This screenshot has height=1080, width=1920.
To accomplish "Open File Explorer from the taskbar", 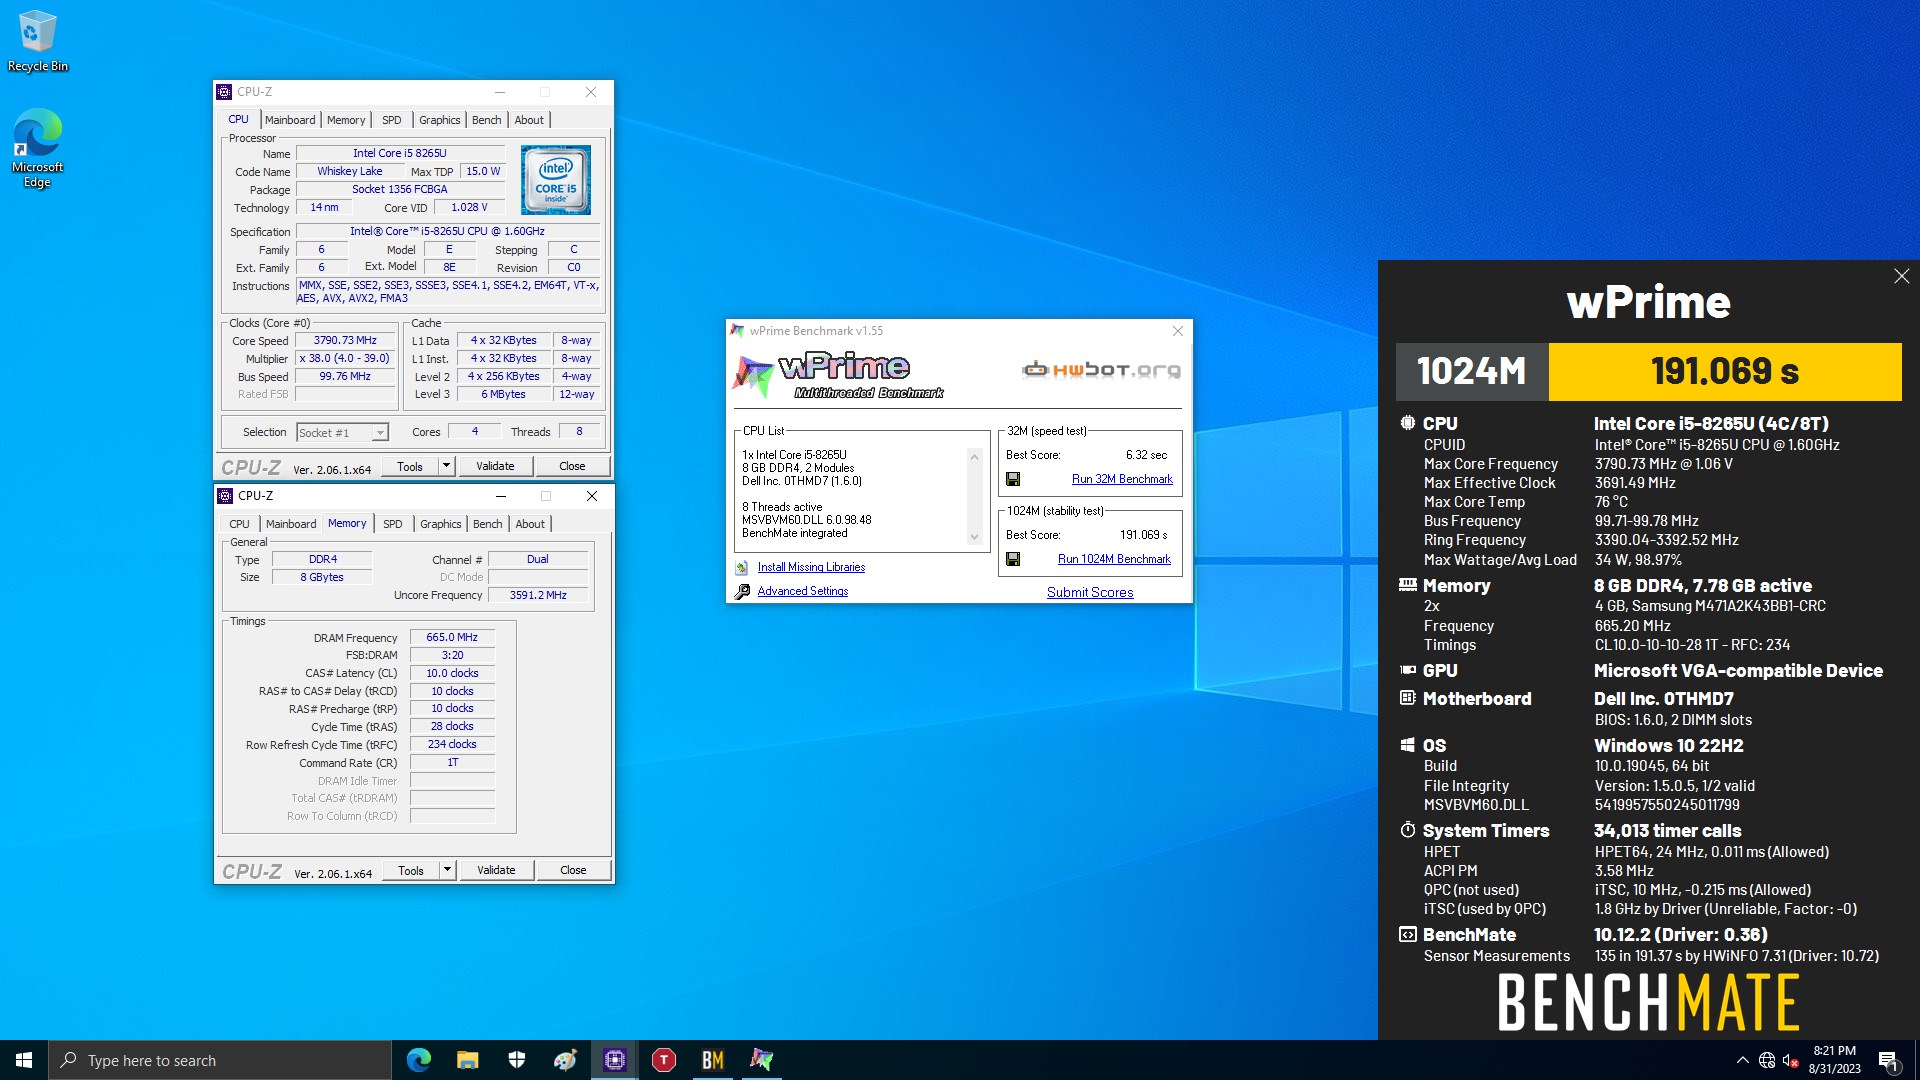I will click(x=467, y=1060).
